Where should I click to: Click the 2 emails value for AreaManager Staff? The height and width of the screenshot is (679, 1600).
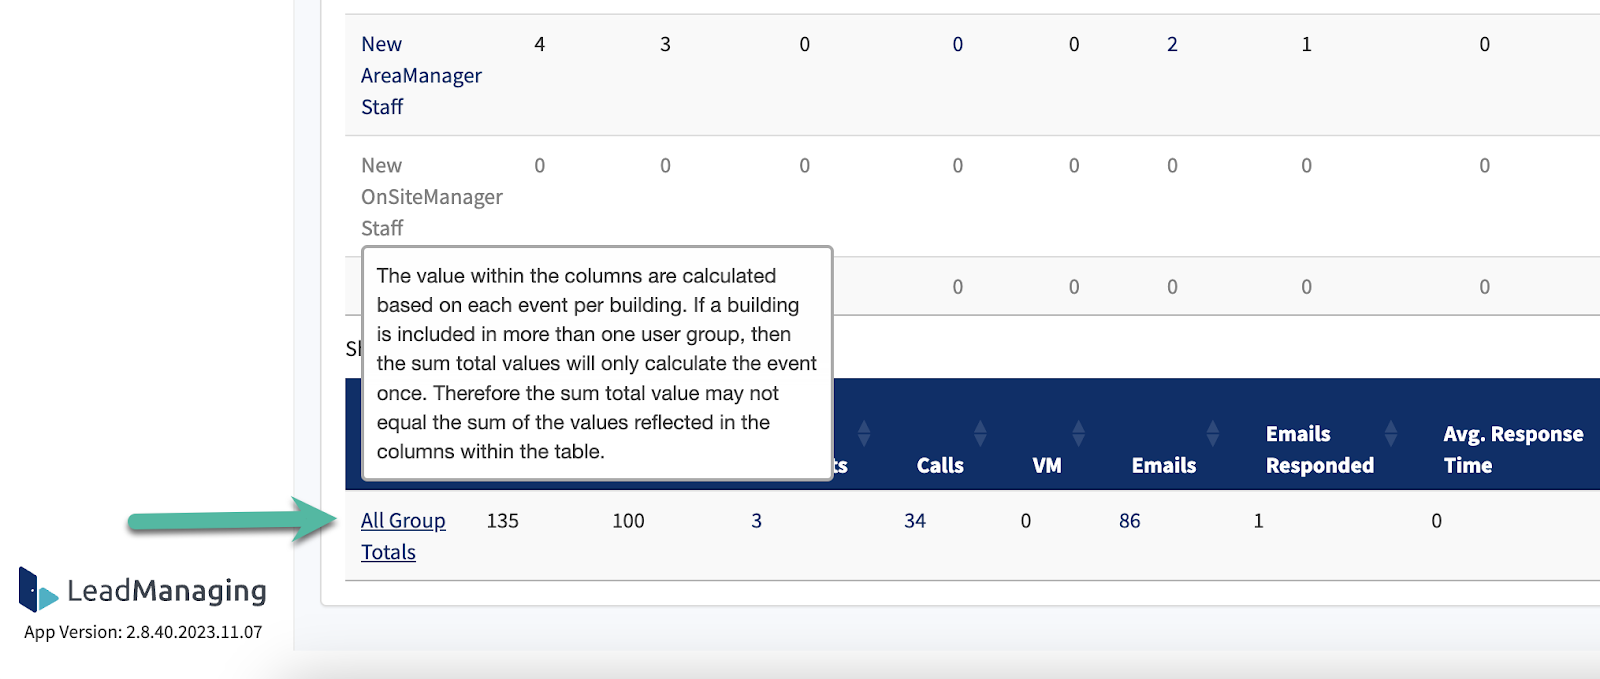[1172, 44]
